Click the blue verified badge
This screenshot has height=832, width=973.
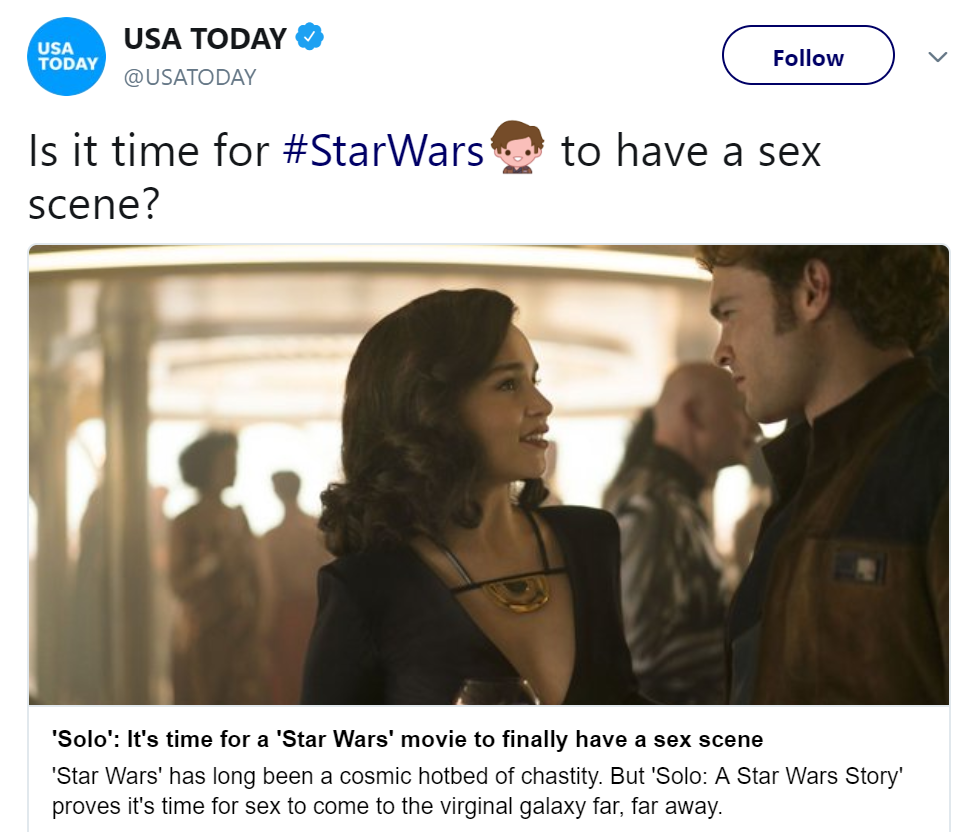click(310, 39)
